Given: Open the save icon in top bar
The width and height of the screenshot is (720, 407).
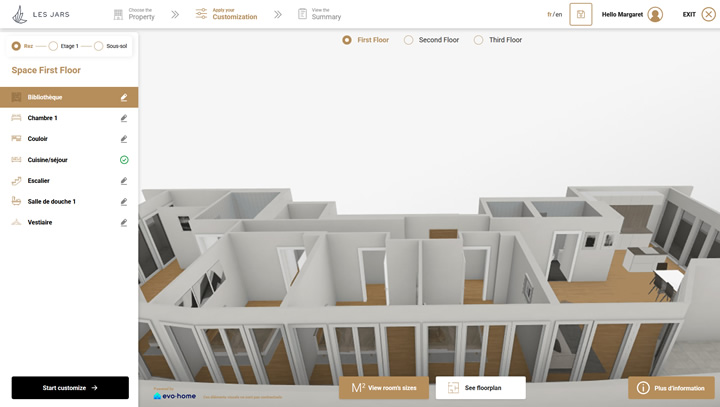Looking at the screenshot, I should (x=581, y=14).
